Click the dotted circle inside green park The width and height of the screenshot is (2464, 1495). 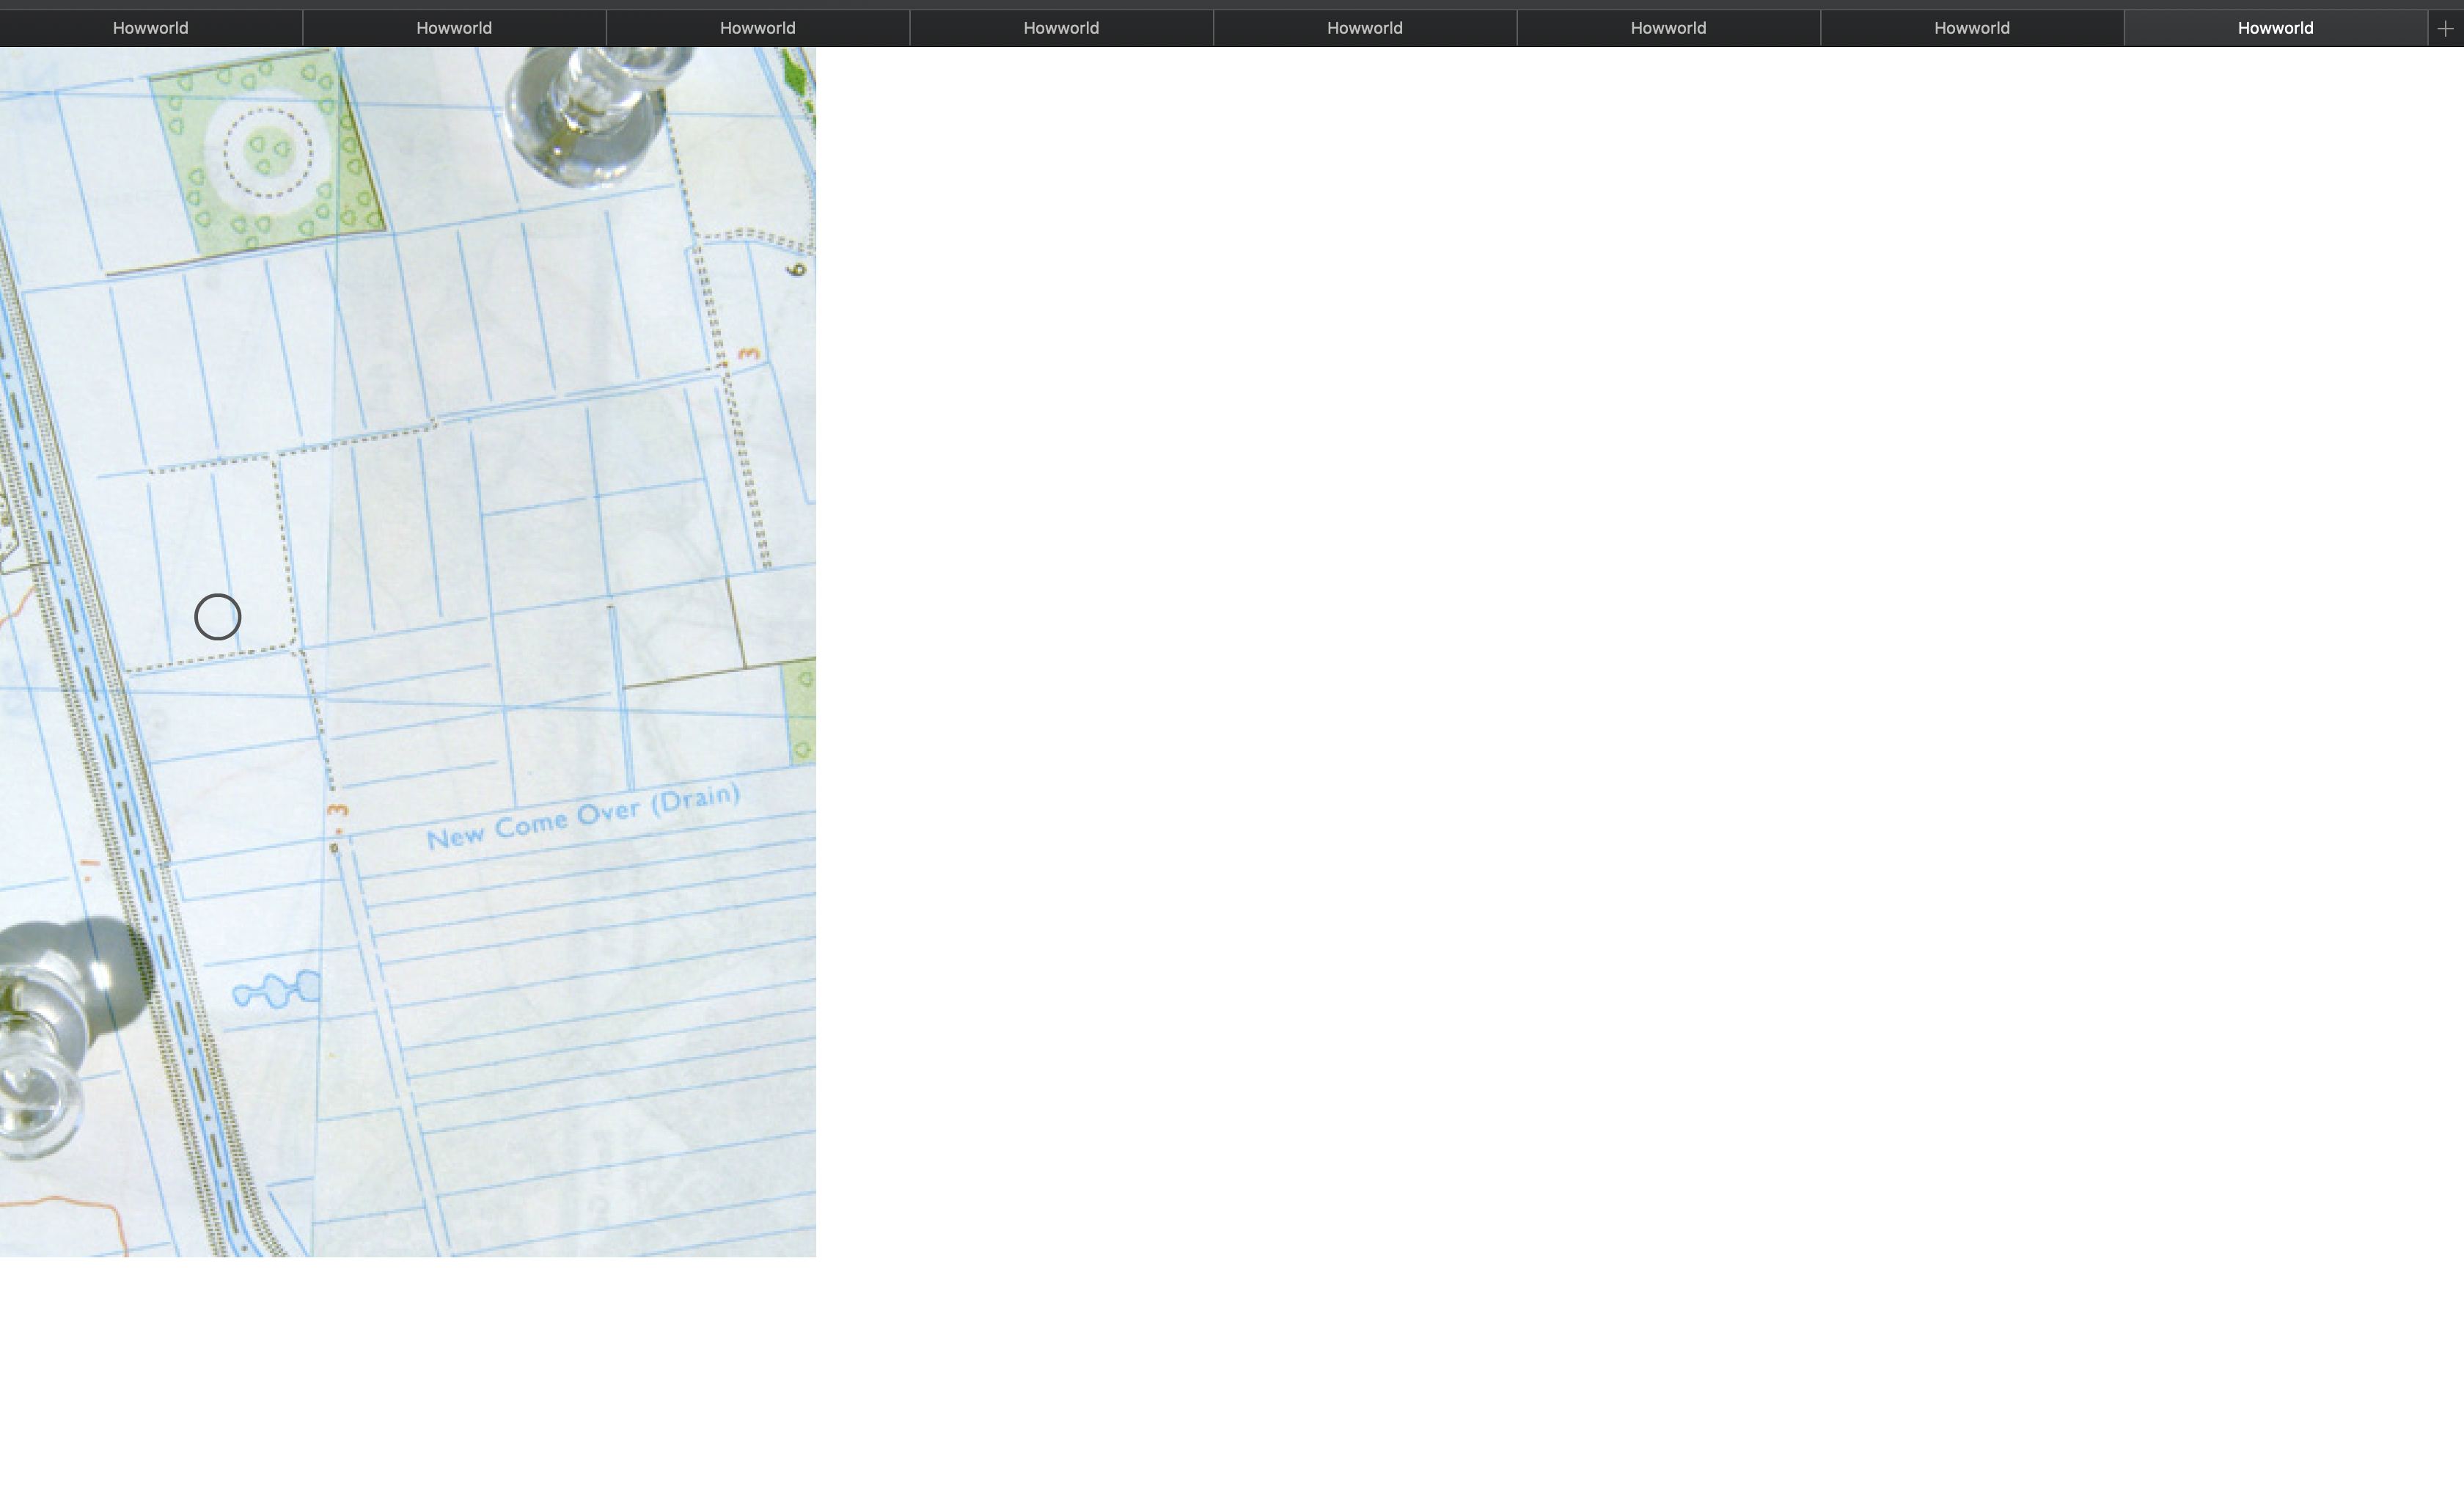267,152
